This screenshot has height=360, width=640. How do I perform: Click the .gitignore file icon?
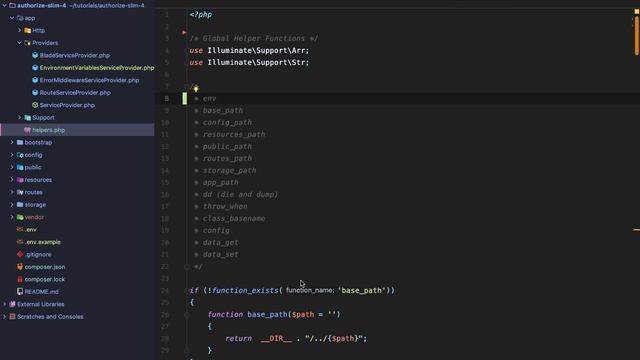(20, 254)
